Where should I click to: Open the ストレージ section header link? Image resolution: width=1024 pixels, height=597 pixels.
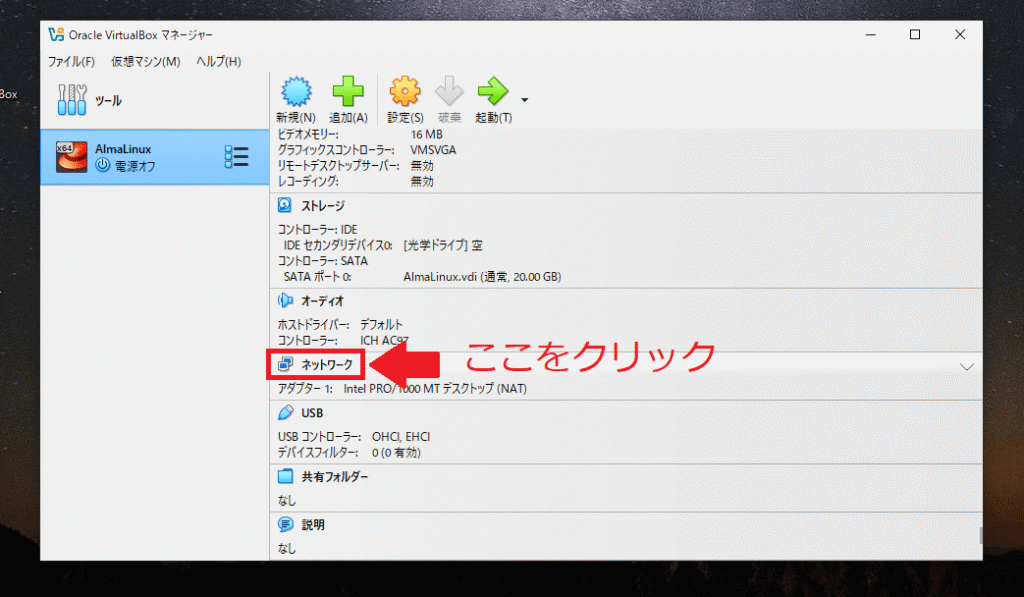[323, 206]
